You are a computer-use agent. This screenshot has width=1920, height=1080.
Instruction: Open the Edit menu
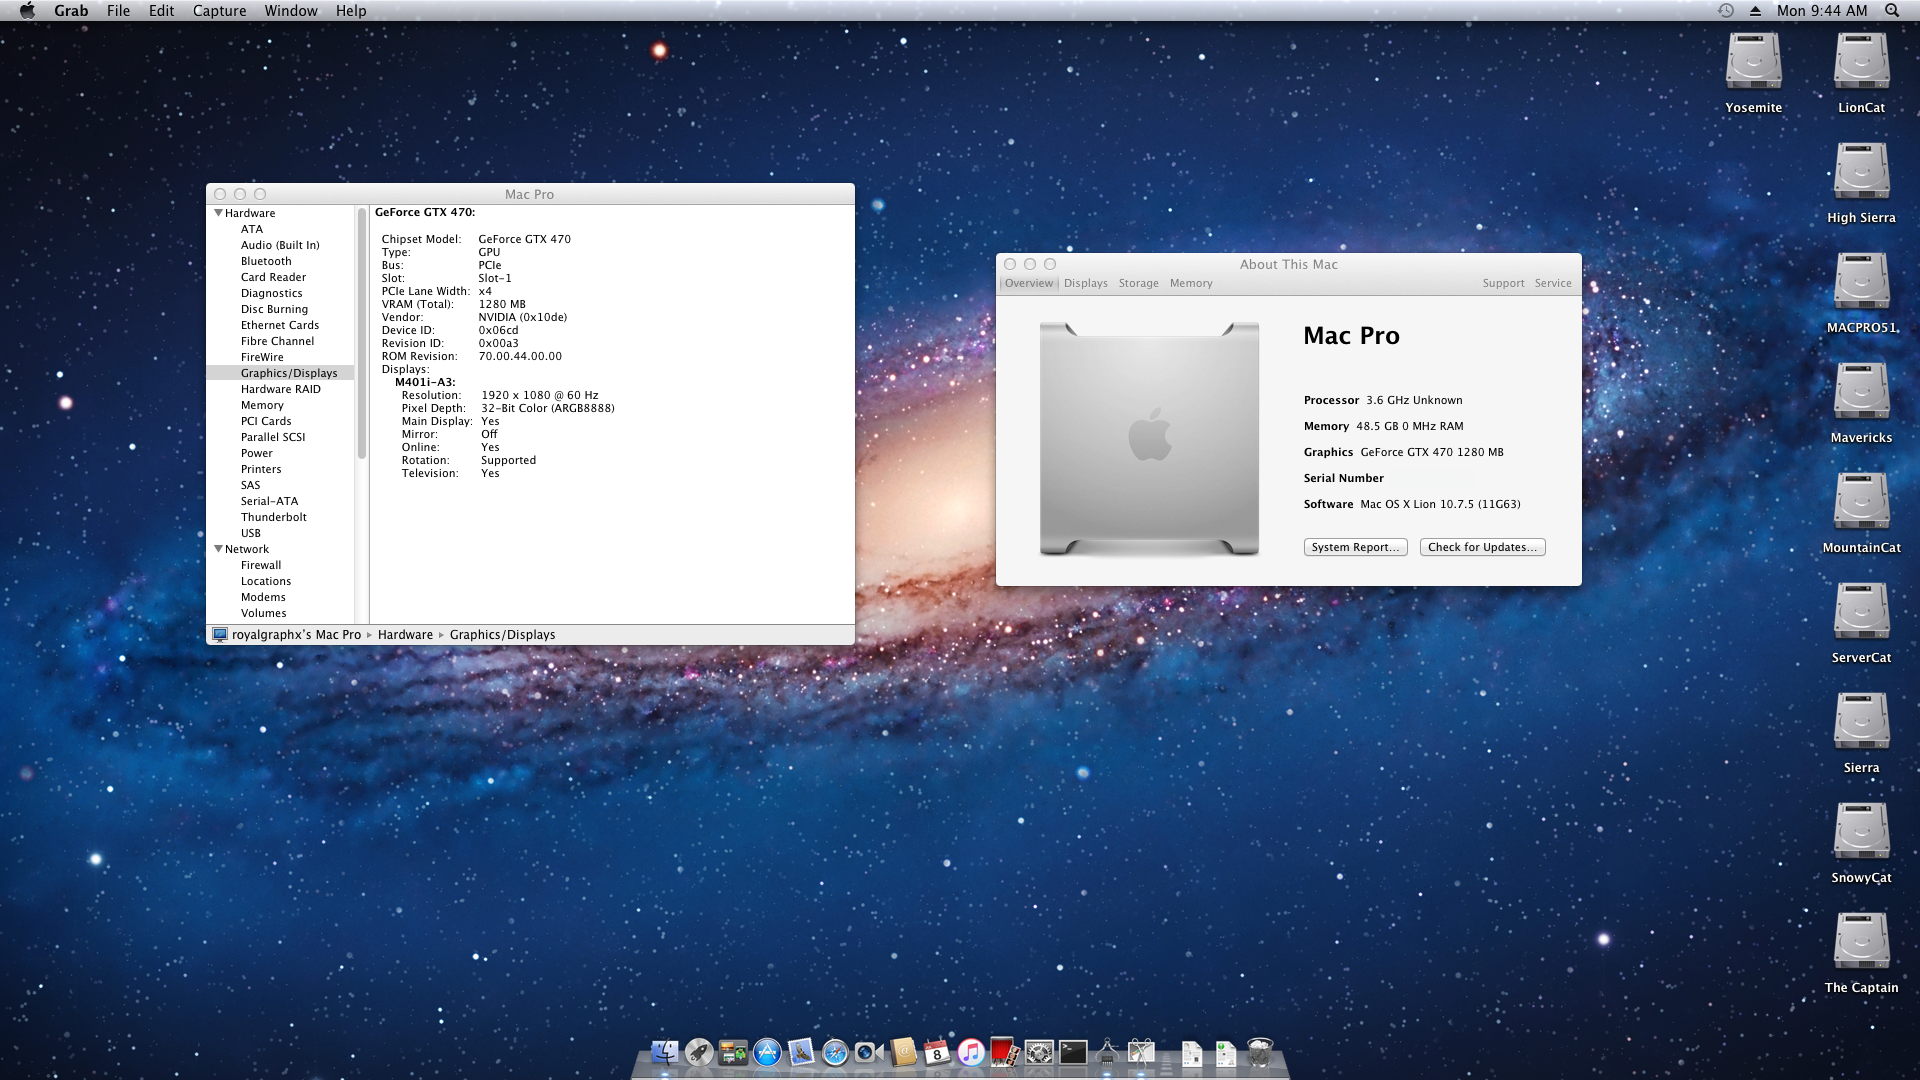161,10
